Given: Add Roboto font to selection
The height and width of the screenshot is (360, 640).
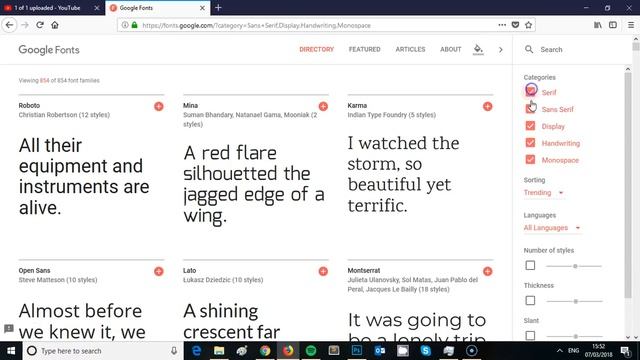Looking at the screenshot, I should 159,107.
